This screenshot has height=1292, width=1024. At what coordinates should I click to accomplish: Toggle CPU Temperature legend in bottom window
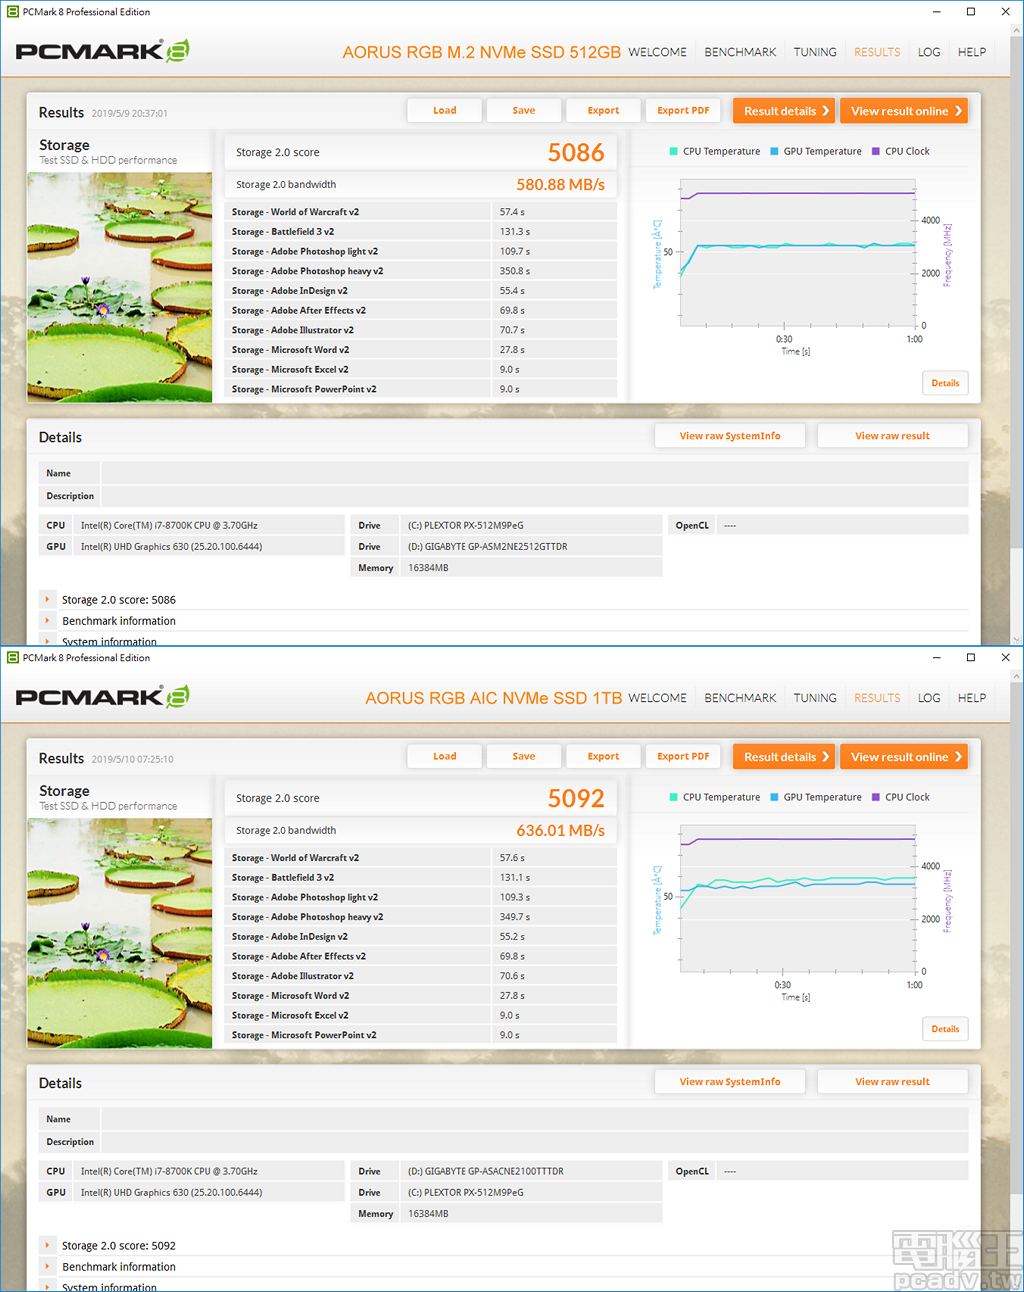click(x=714, y=798)
